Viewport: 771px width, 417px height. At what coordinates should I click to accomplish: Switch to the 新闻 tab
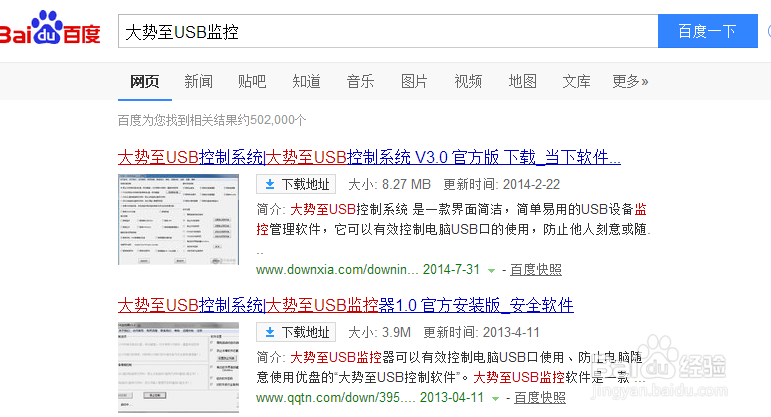[x=199, y=81]
